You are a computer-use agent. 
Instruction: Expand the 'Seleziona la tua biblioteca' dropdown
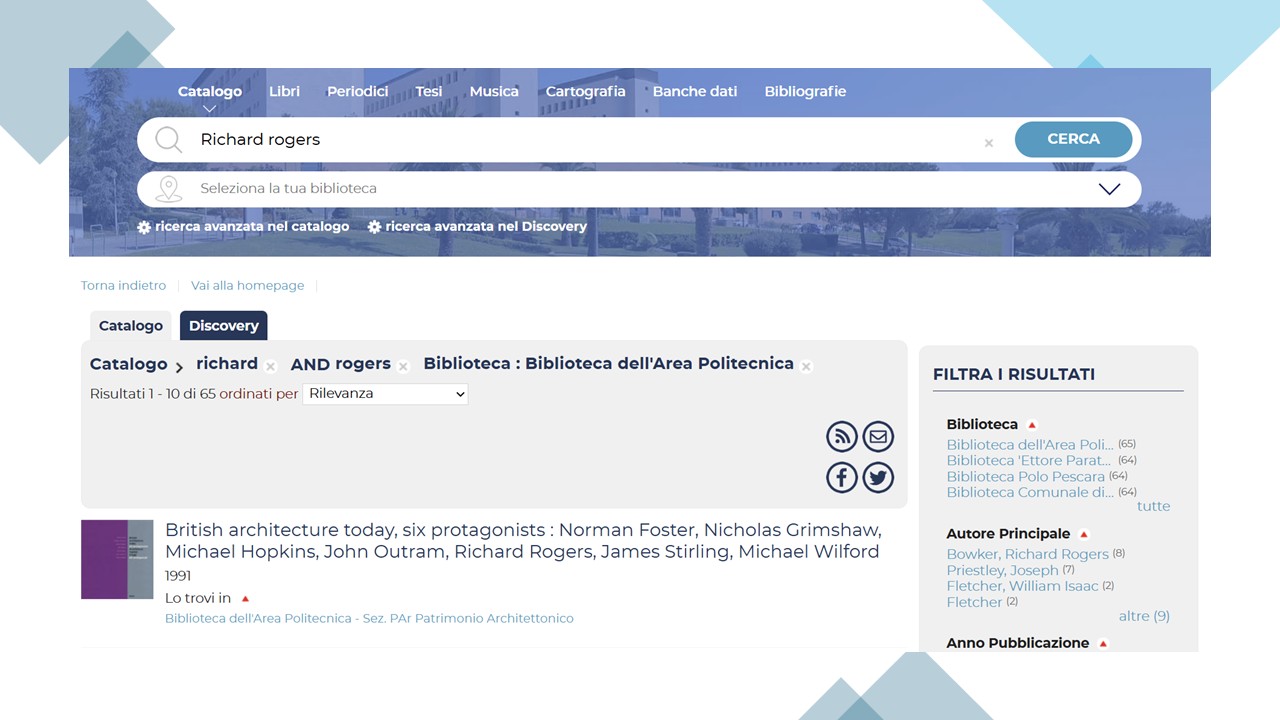click(1109, 189)
